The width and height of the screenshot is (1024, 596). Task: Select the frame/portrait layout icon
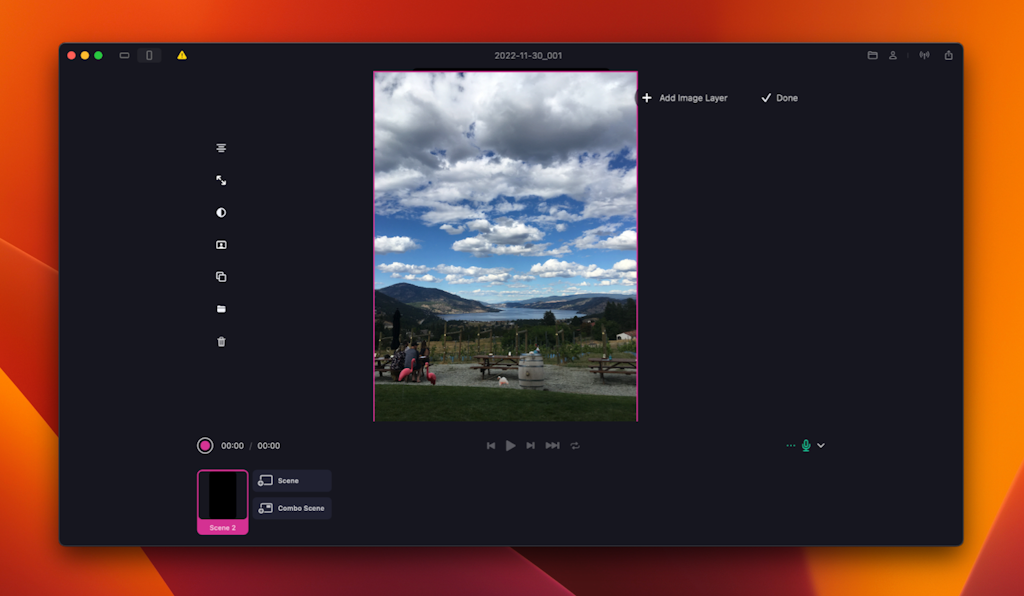[220, 244]
